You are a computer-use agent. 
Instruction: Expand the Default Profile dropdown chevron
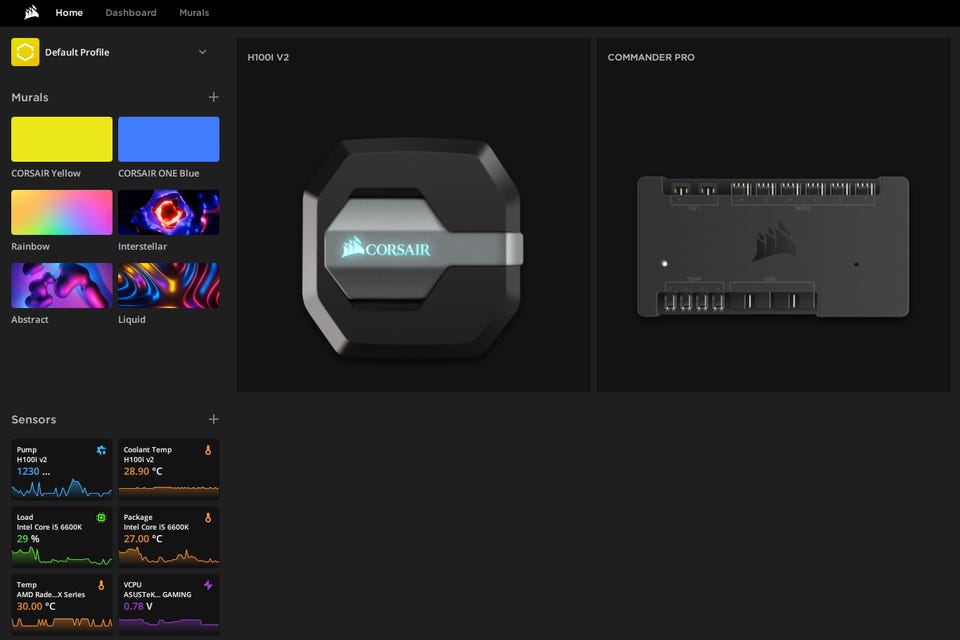click(x=202, y=52)
